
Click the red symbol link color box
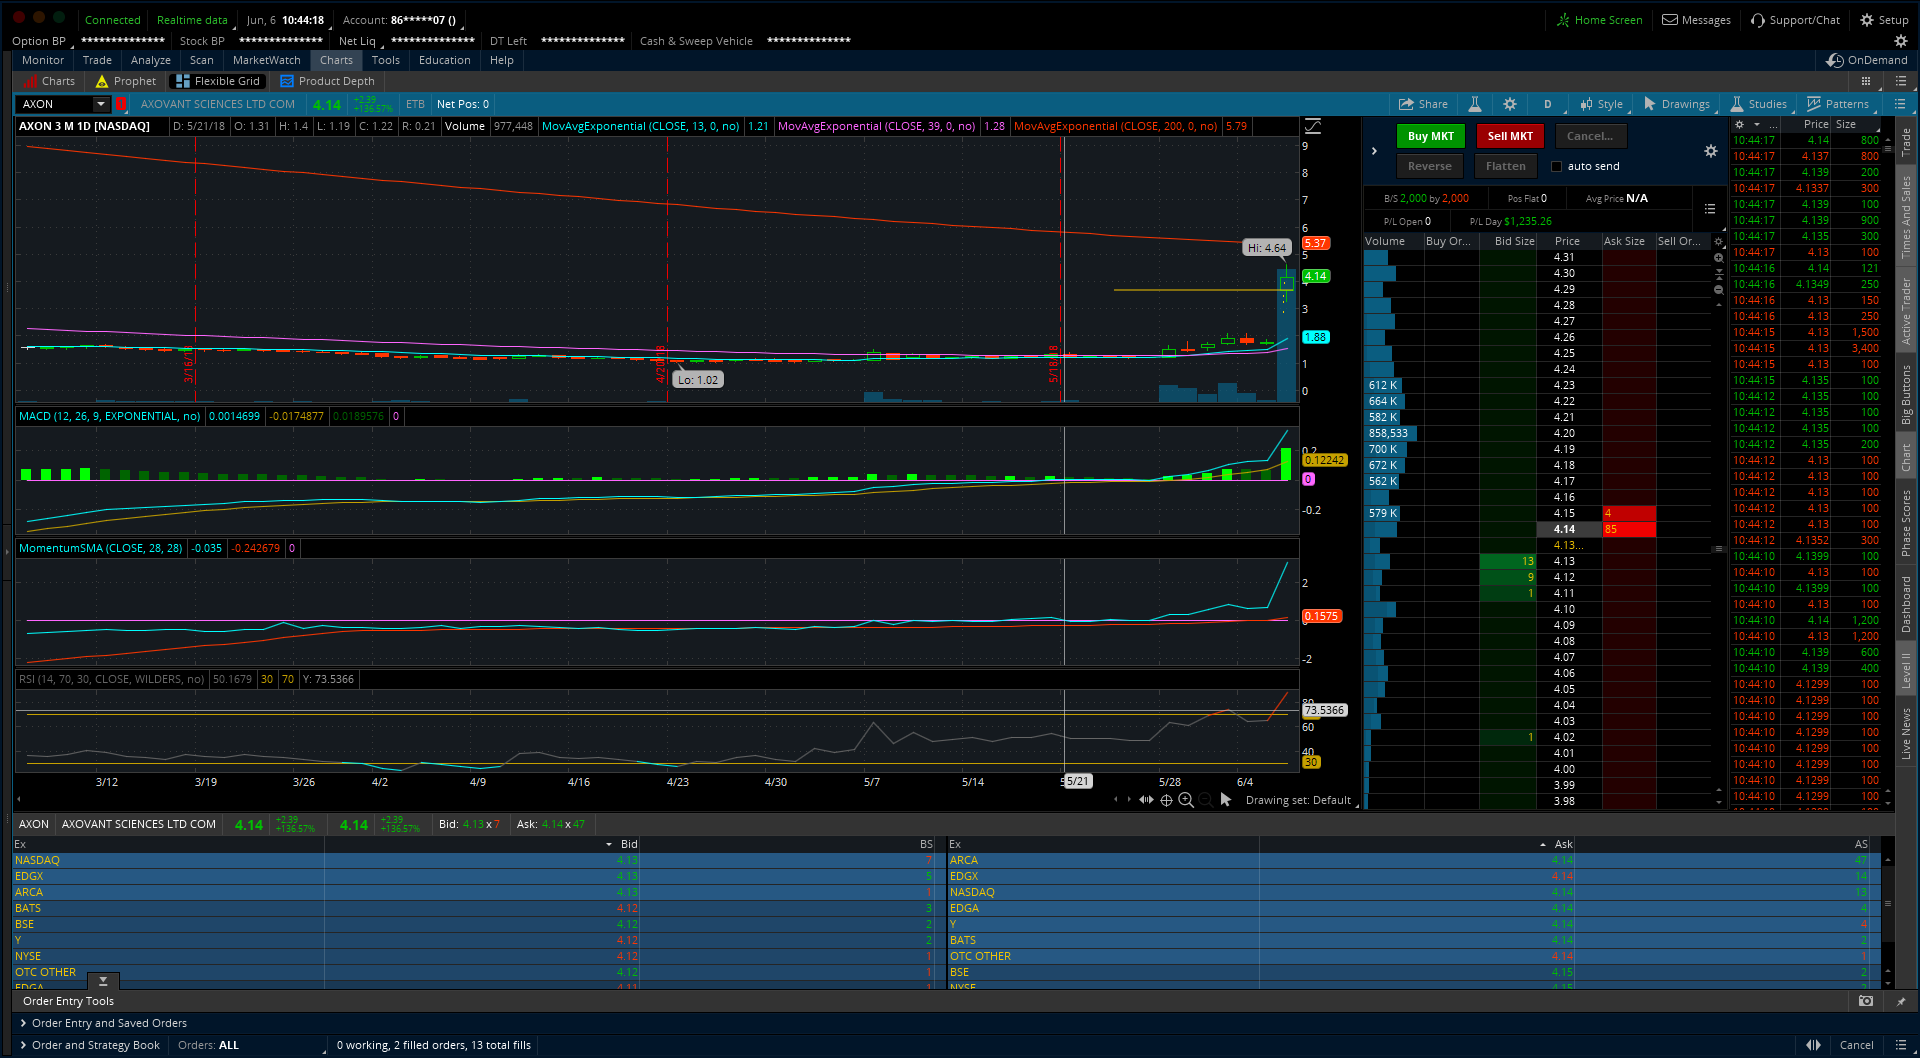pyautogui.click(x=121, y=104)
